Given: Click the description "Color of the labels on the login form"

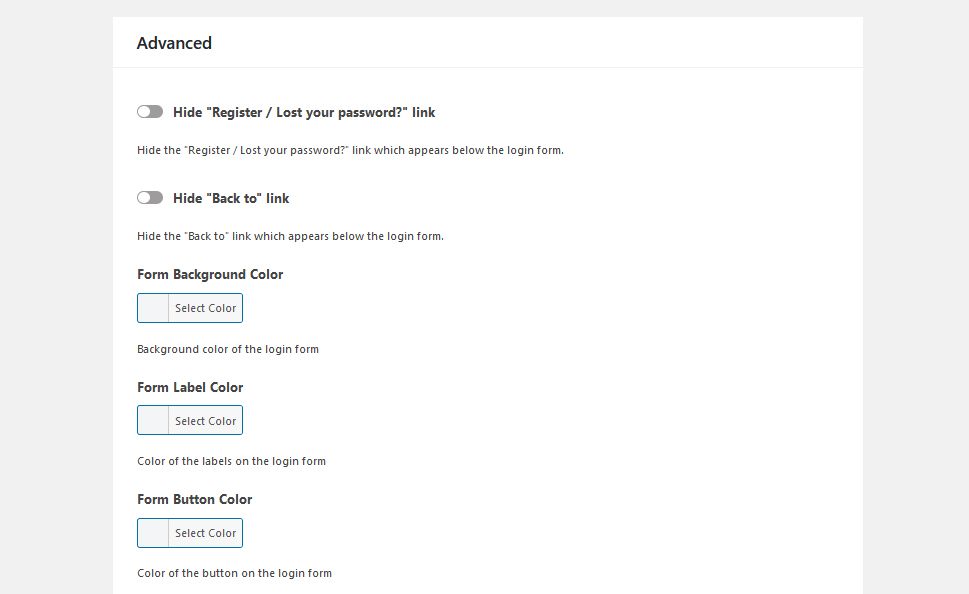Looking at the screenshot, I should [231, 461].
